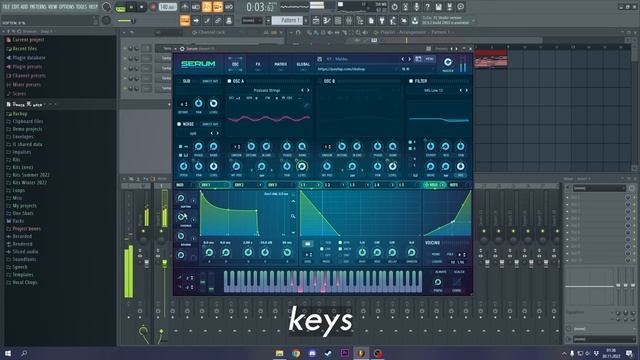Open Google Chrome from taskbar
Image resolution: width=640 pixels, height=360 pixels.
coord(296,353)
